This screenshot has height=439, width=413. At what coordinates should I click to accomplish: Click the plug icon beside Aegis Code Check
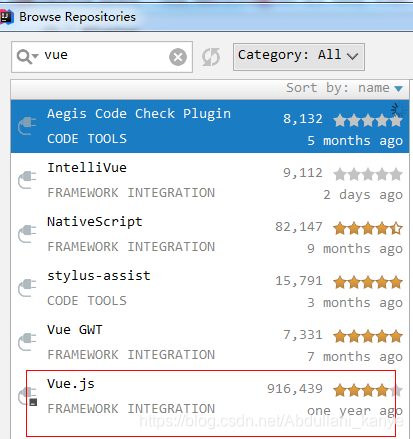pos(27,126)
